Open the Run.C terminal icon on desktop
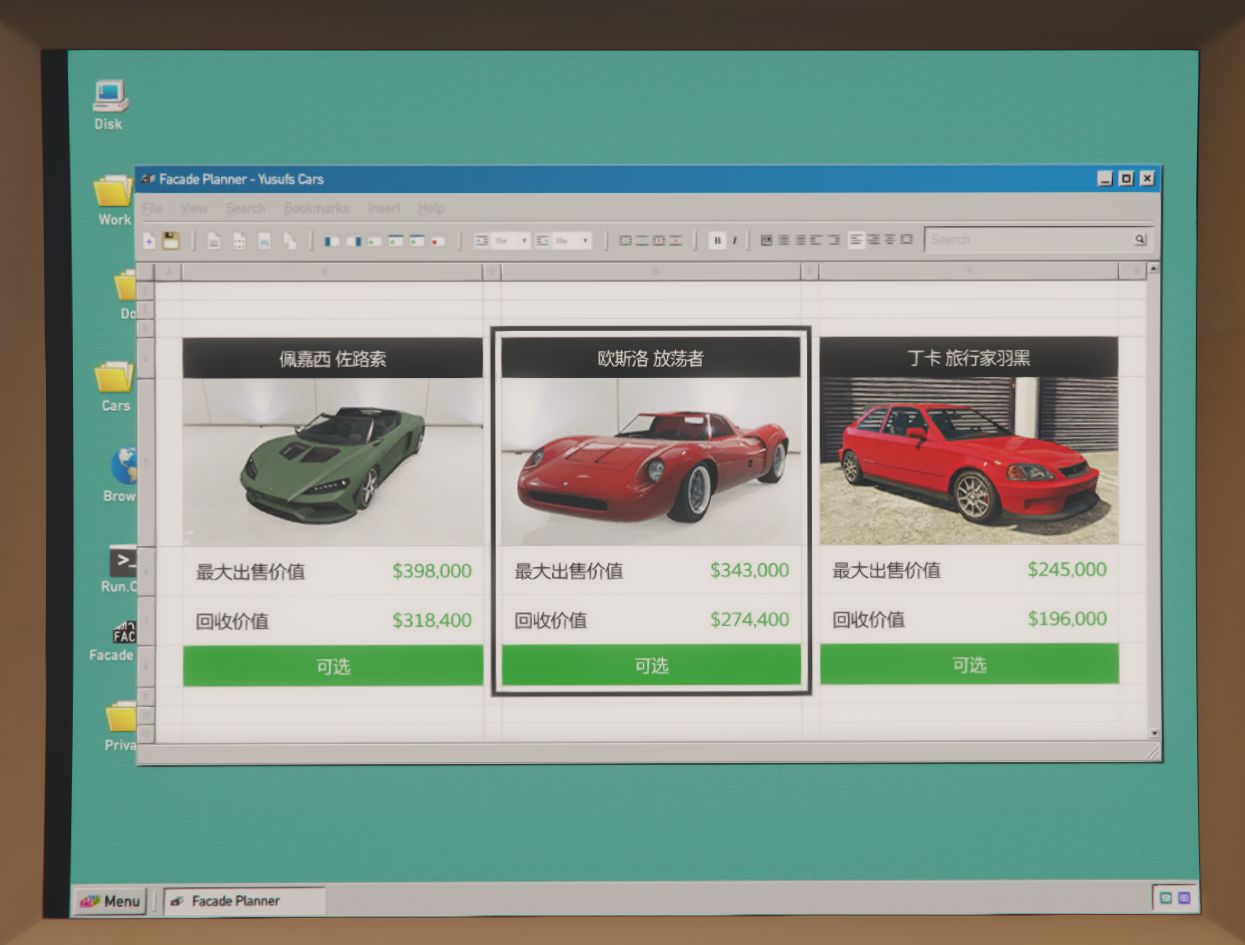The width and height of the screenshot is (1245, 945). coord(120,569)
